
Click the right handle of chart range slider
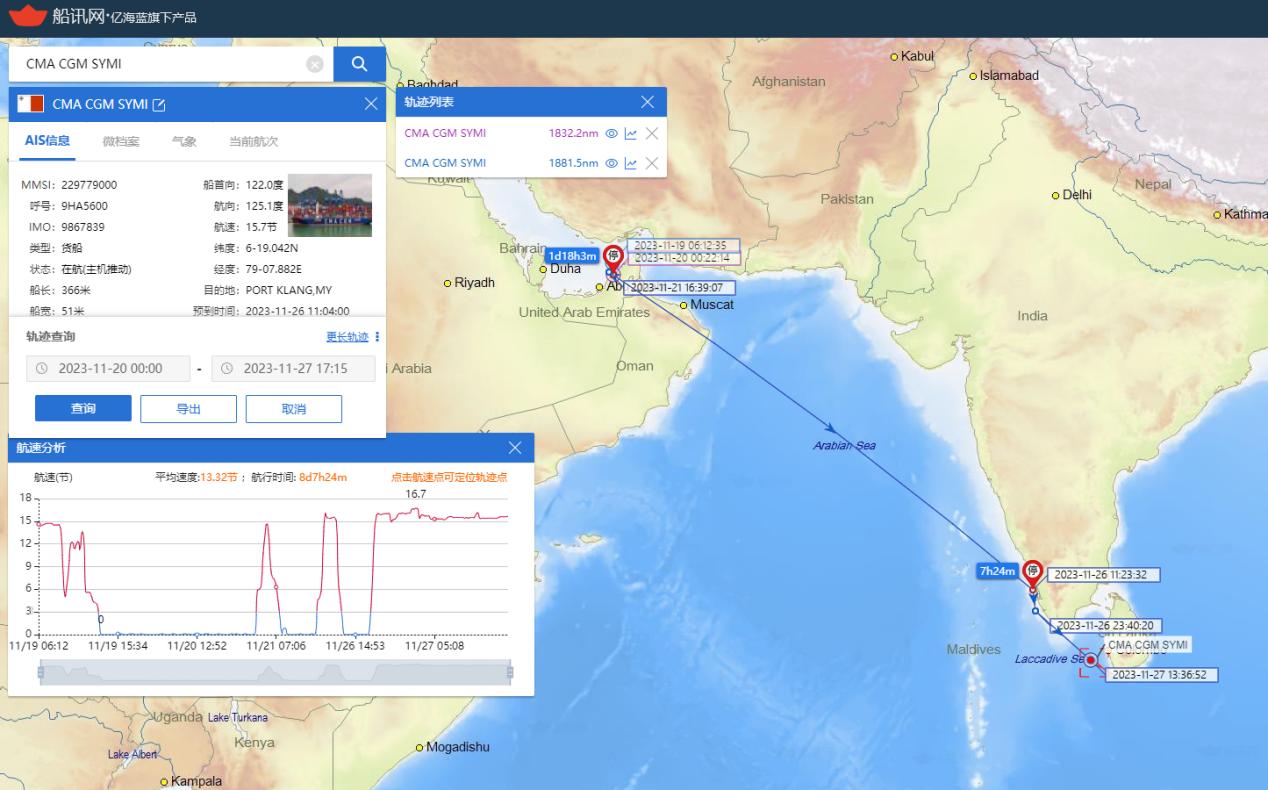coord(510,673)
